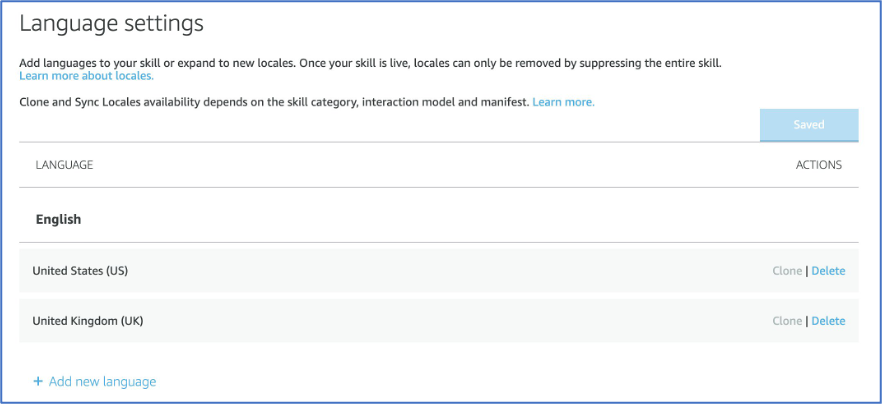Click the separator between UK Clone and Delete
This screenshot has height=404, width=883.
(807, 321)
